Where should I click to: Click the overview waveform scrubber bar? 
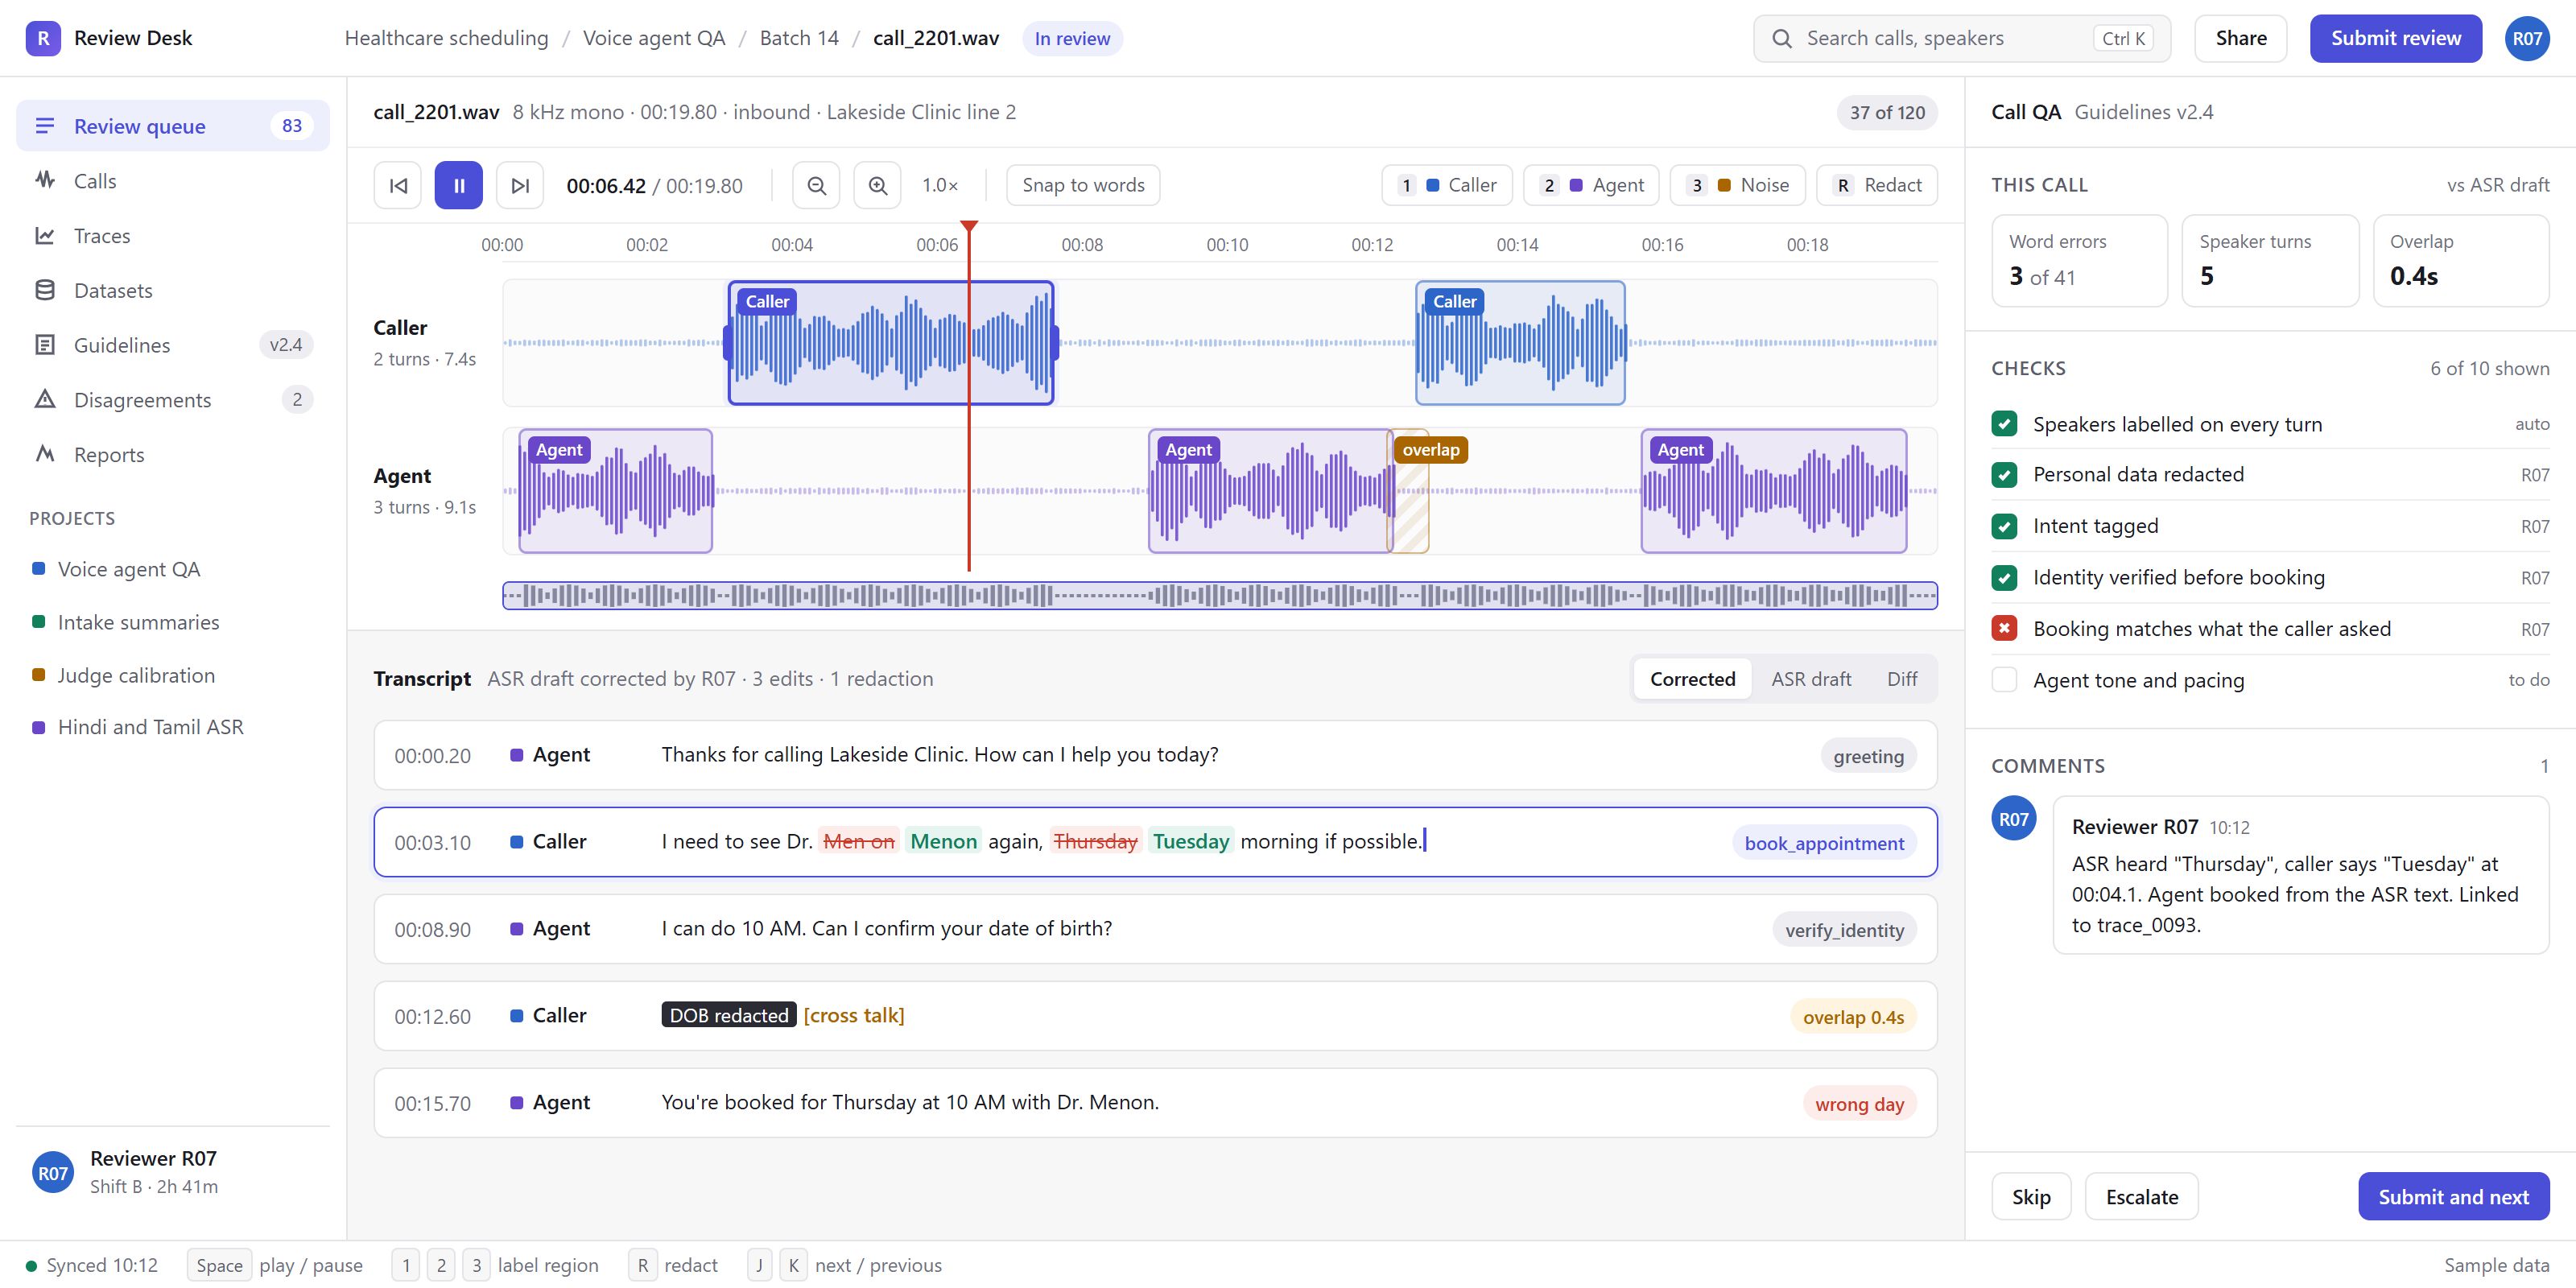pyautogui.click(x=1219, y=596)
